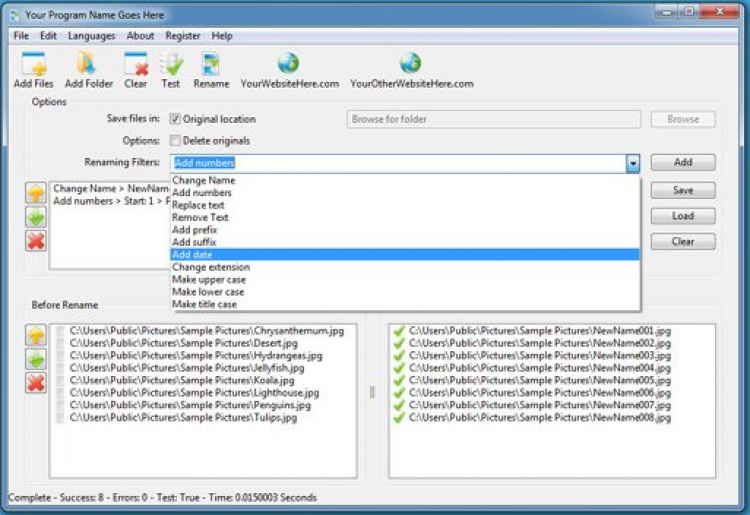Screen dimensions: 750x515
Task: Open the Register menu
Action: coord(183,36)
